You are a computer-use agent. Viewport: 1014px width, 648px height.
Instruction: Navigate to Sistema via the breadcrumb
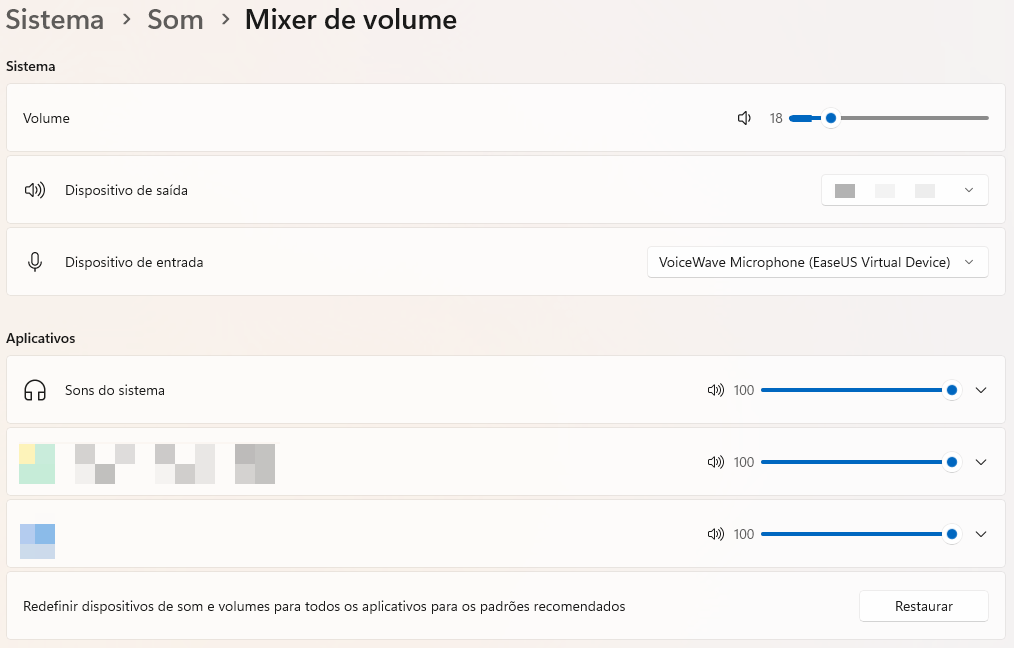coord(55,19)
